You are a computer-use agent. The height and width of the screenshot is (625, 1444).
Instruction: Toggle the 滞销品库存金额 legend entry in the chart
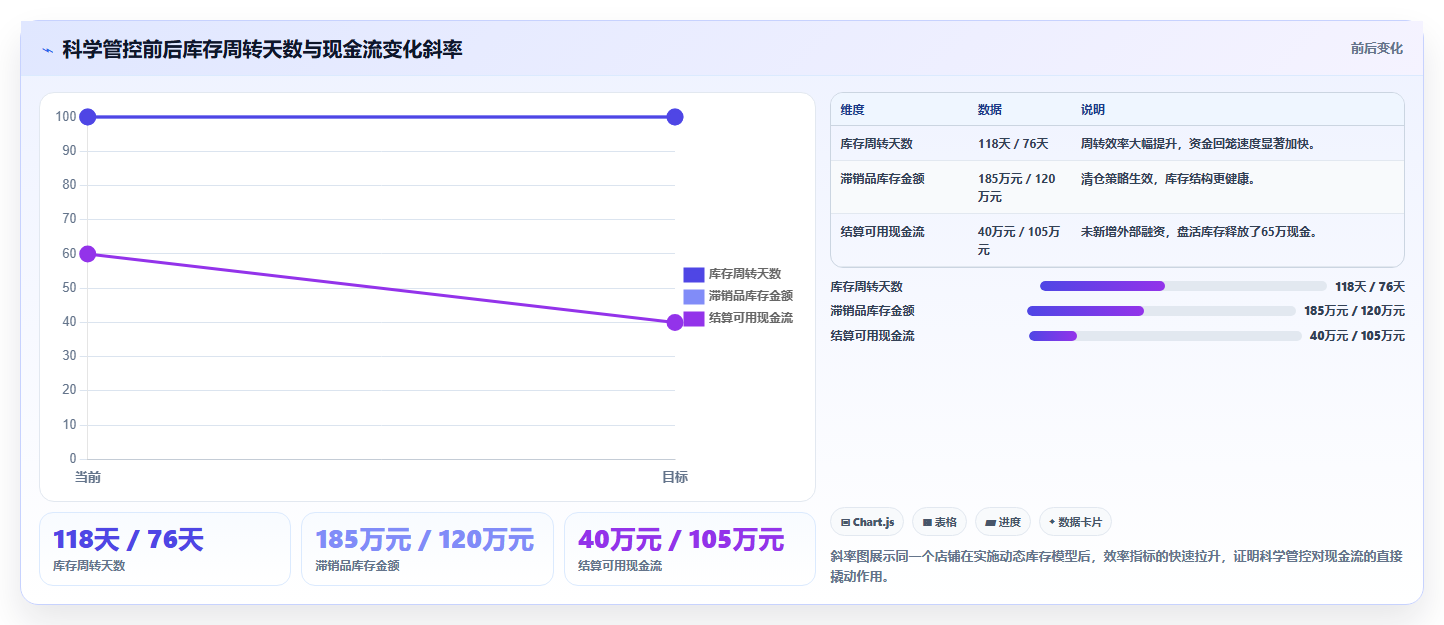pos(738,296)
